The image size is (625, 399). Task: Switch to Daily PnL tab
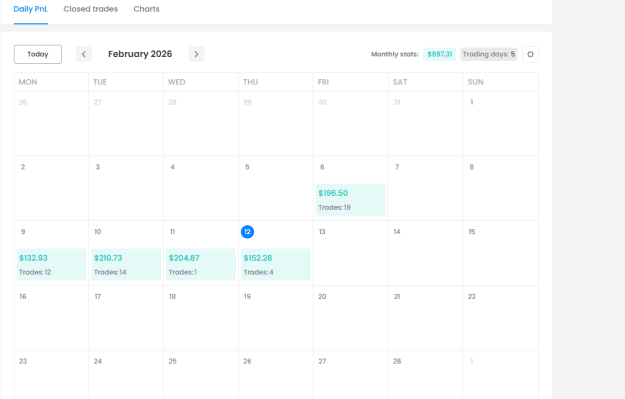[31, 9]
